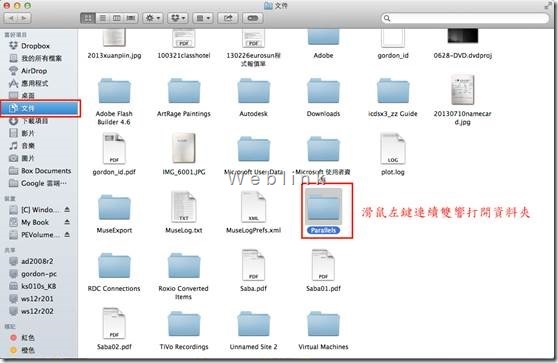Switch to list view mode

coord(102,18)
